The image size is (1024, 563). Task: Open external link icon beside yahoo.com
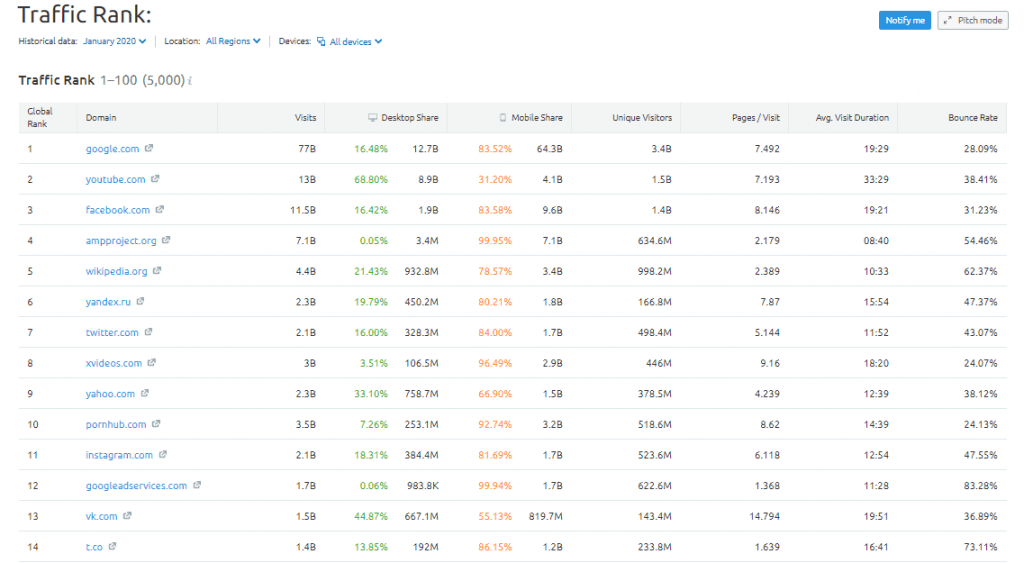[144, 393]
